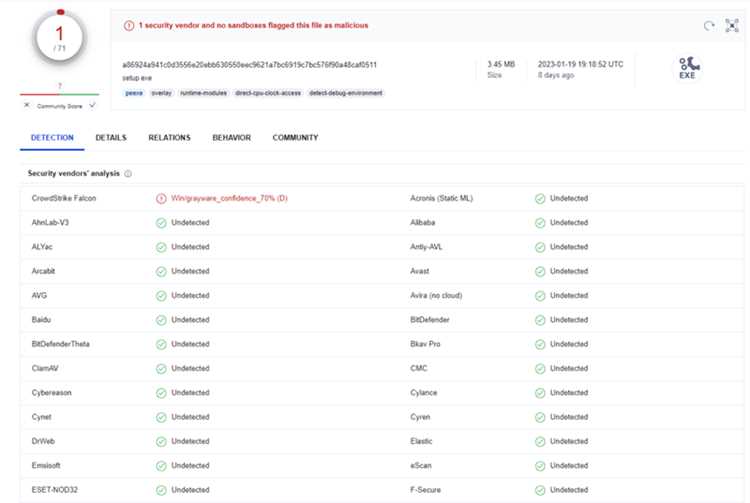Click the green check icon for ALYac
750x503 pixels.
coord(161,247)
